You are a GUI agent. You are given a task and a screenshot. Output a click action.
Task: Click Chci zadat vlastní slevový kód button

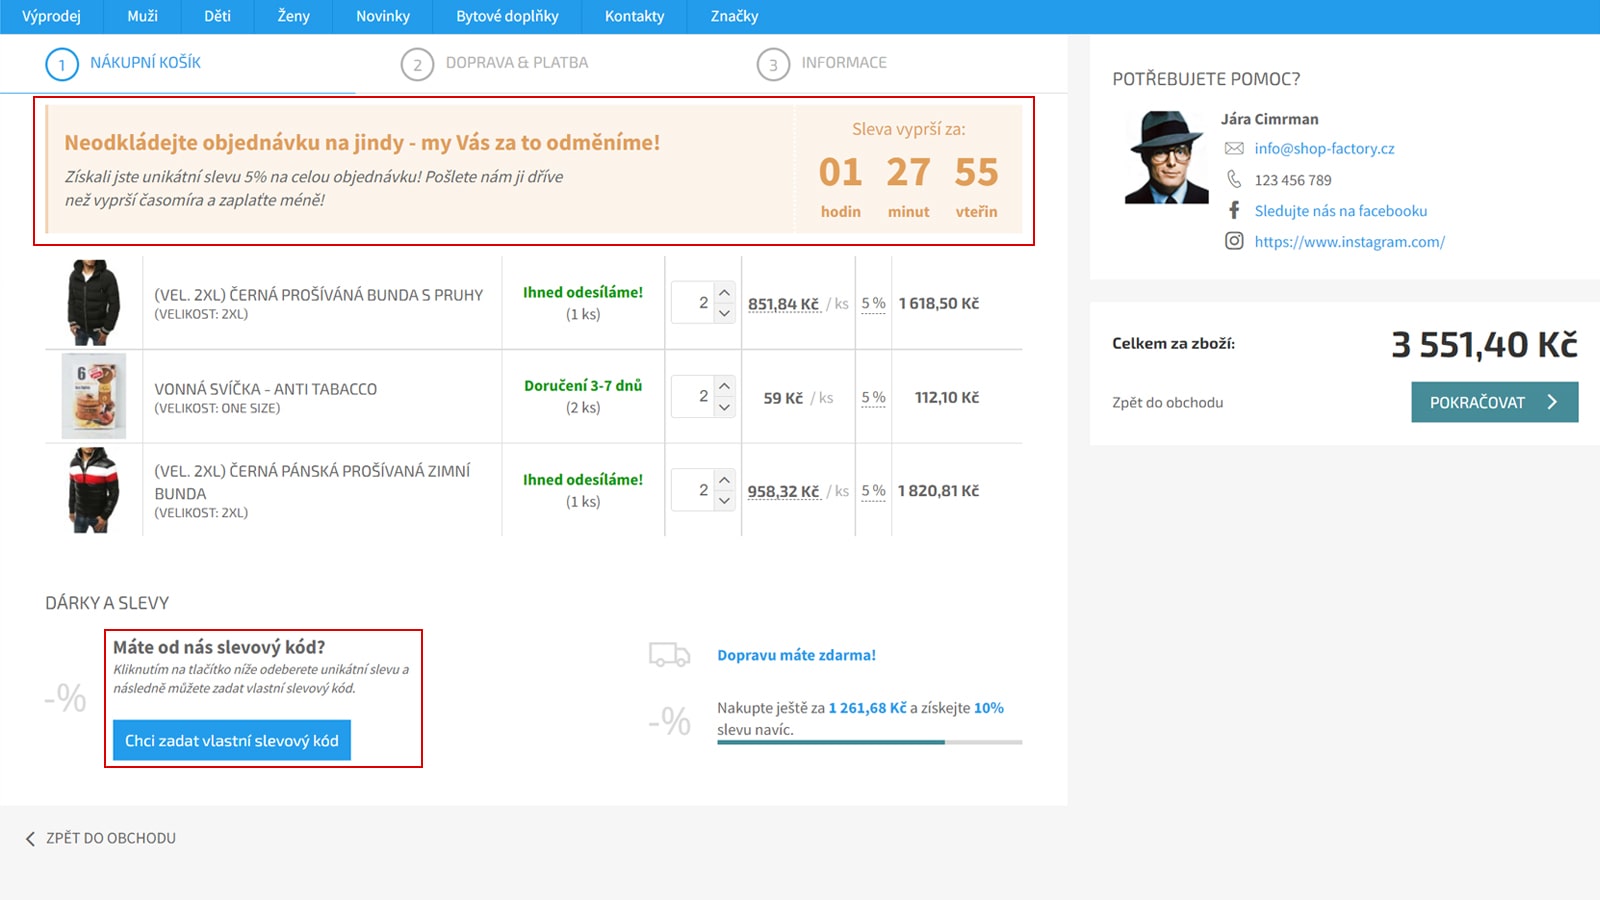point(232,741)
